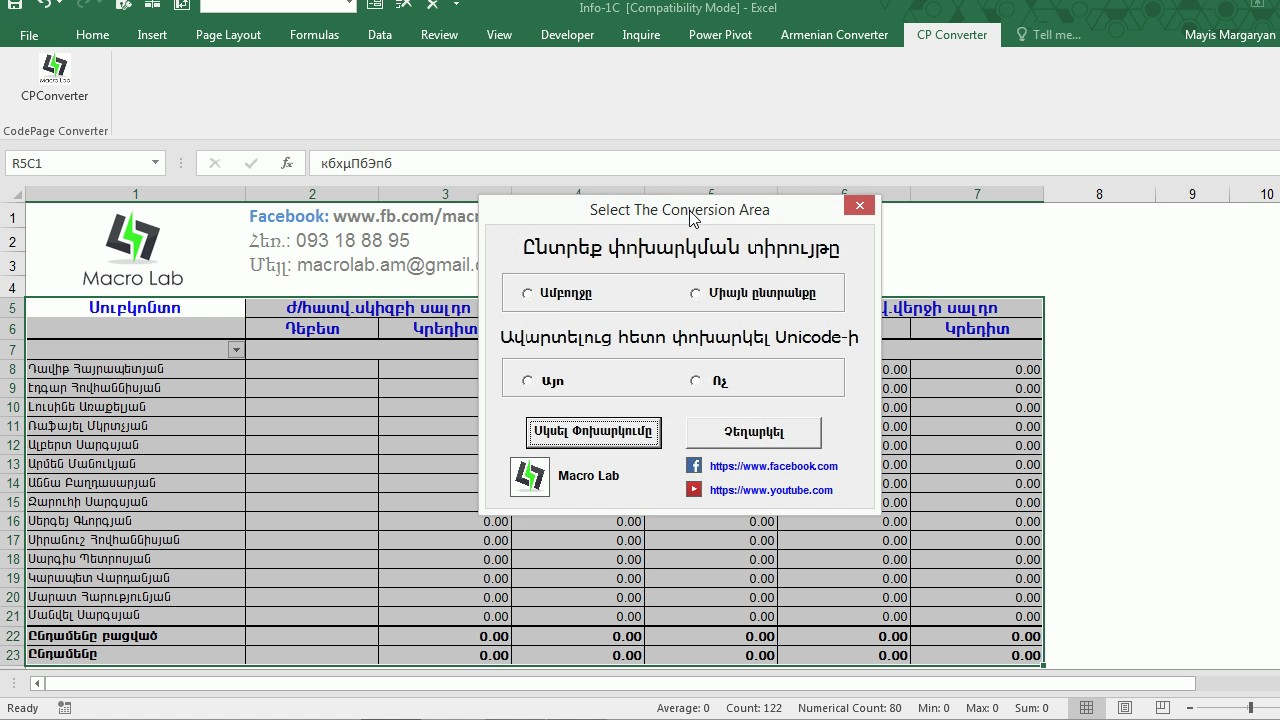Launch the CPConverter ribbon icon
The width and height of the screenshot is (1280, 720).
pos(55,78)
